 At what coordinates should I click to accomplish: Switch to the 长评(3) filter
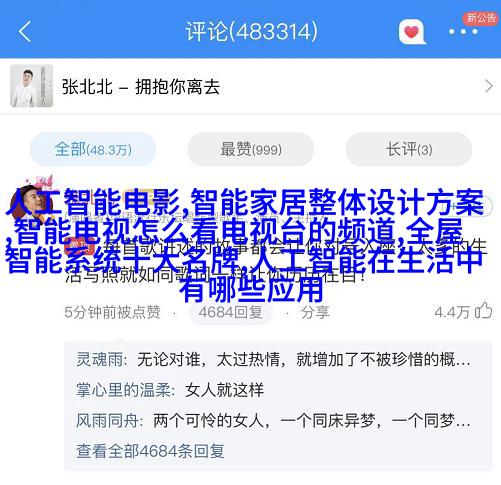click(x=409, y=149)
